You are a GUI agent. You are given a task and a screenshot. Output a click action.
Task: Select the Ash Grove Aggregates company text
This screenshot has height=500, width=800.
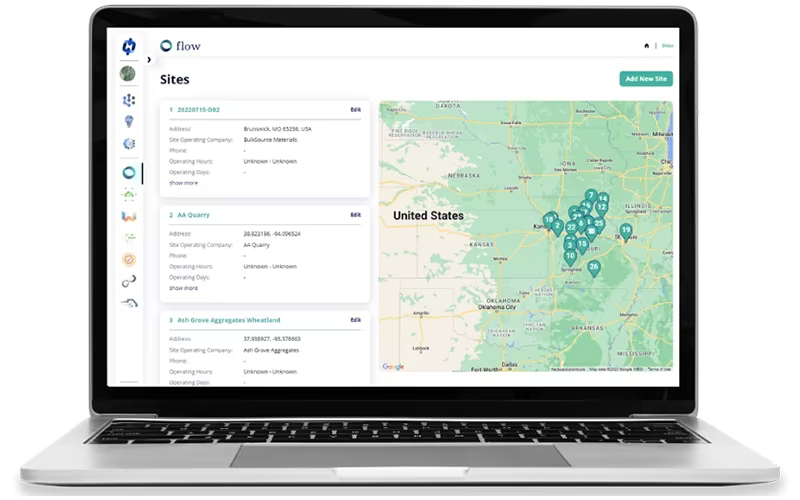tap(271, 350)
